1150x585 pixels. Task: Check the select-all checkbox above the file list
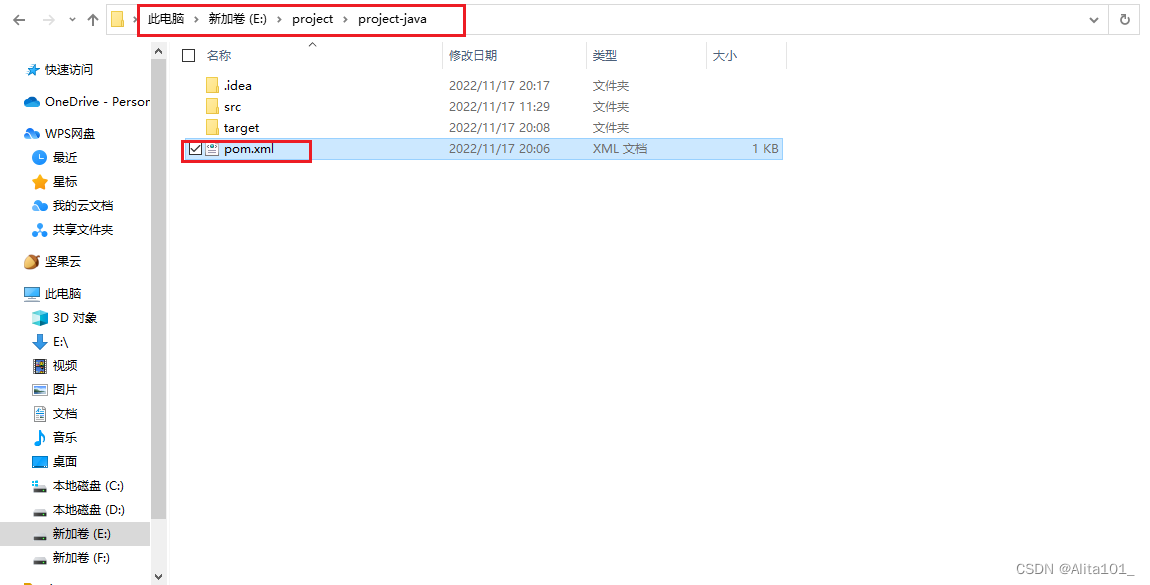(x=188, y=55)
